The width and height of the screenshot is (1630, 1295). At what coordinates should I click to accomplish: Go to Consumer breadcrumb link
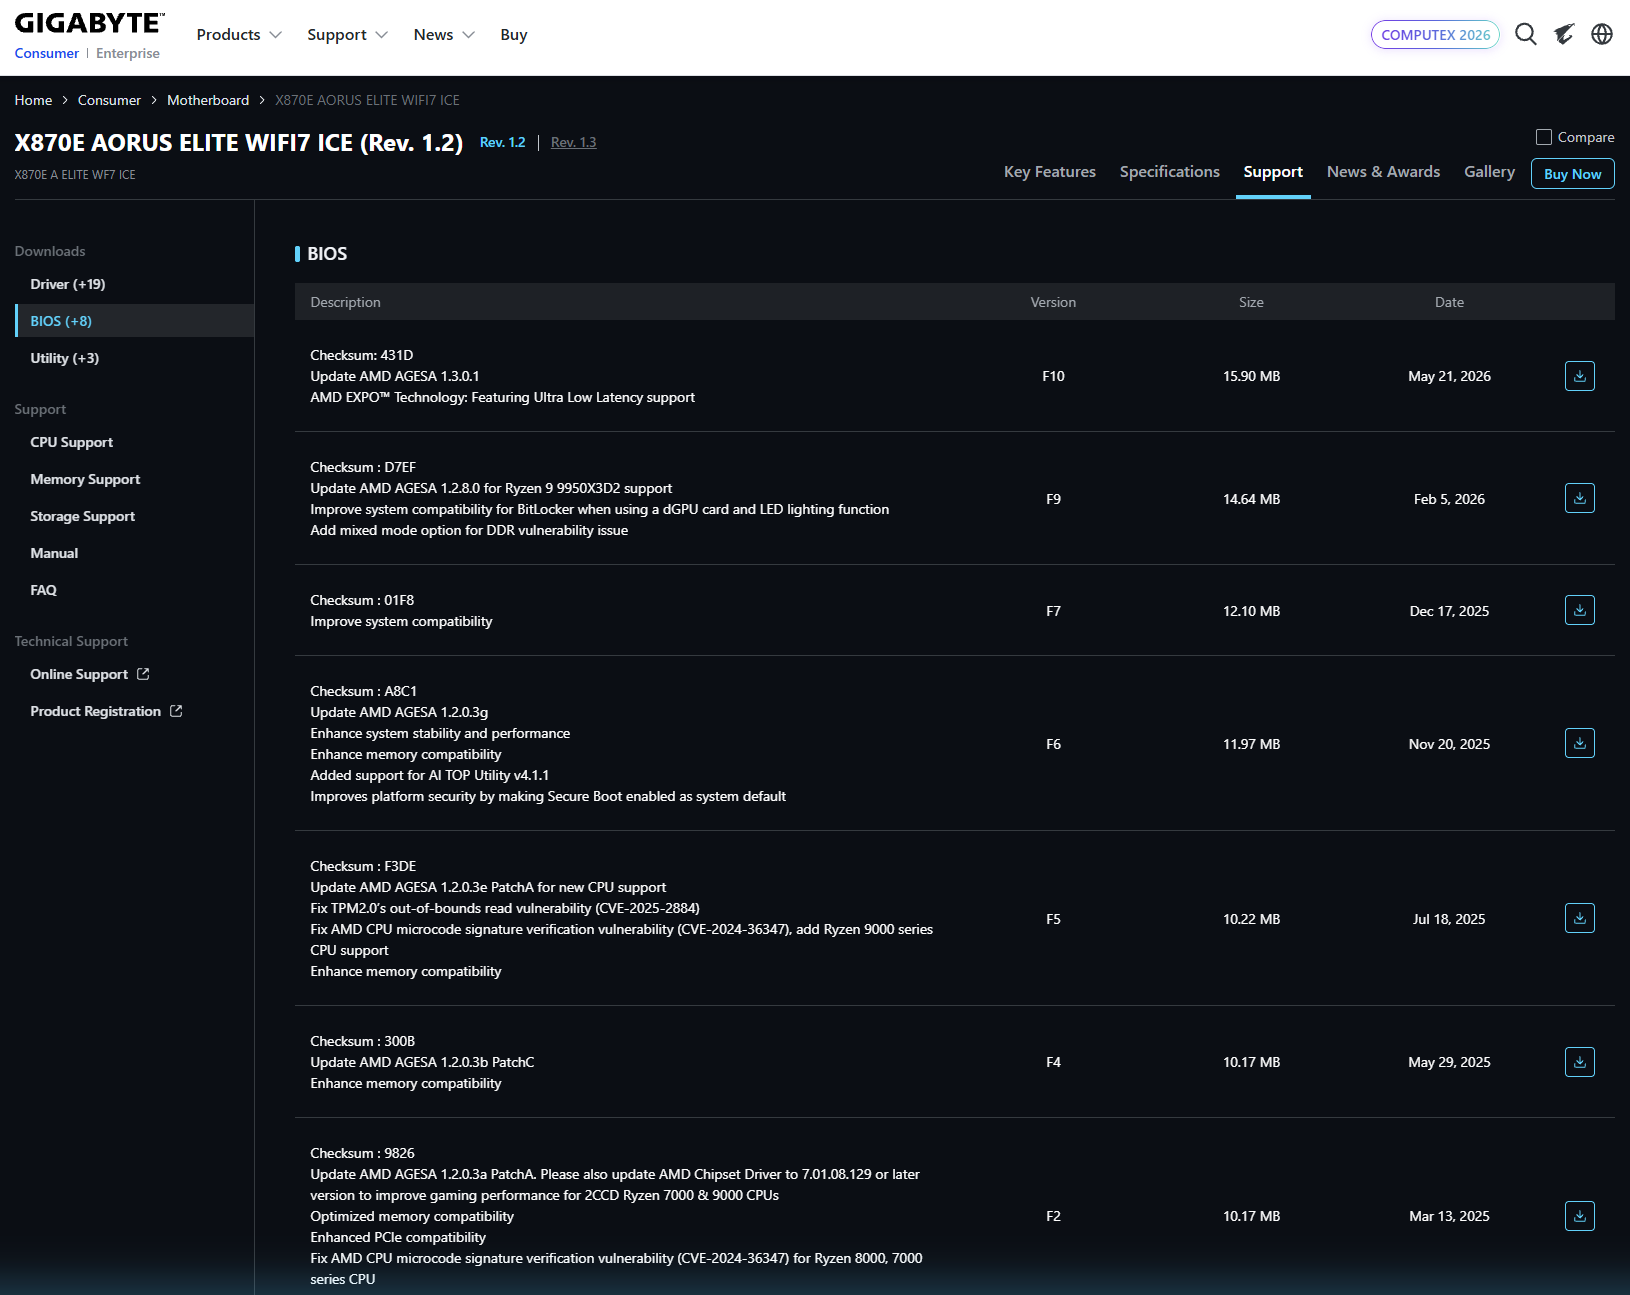(x=109, y=100)
